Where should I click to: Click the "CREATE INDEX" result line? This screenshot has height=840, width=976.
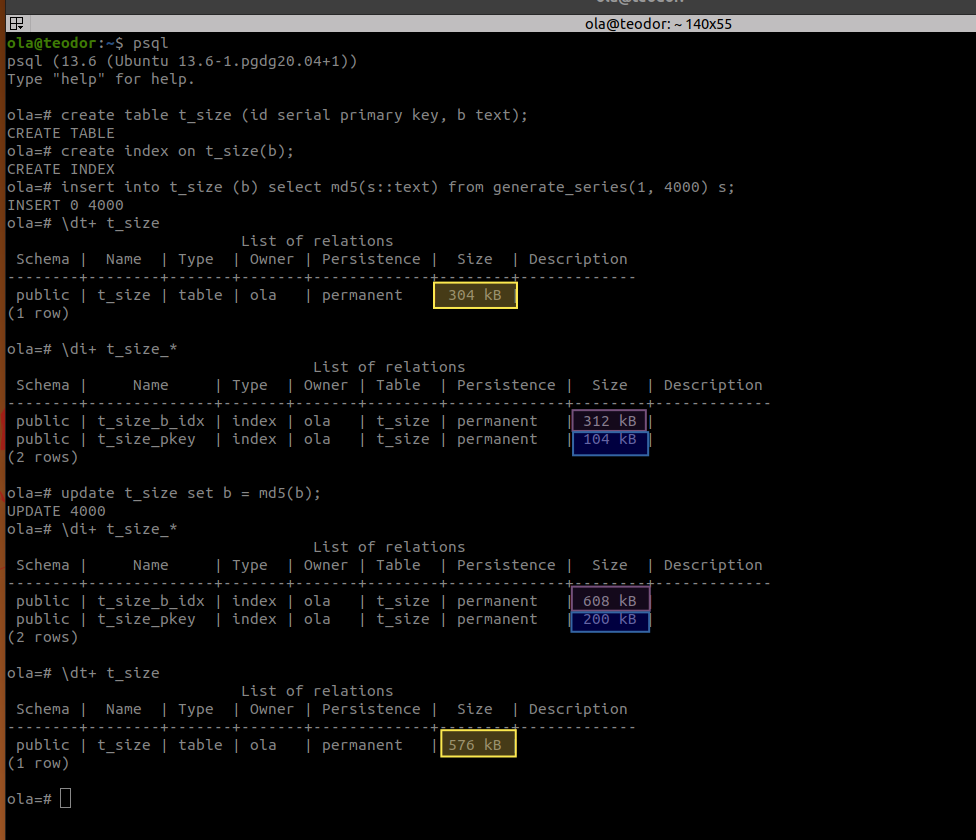pyautogui.click(x=61, y=169)
